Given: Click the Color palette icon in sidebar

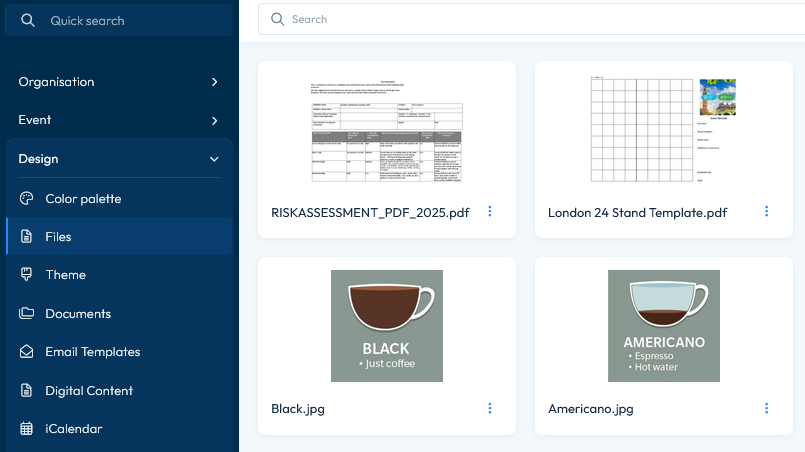Looking at the screenshot, I should 26,198.
